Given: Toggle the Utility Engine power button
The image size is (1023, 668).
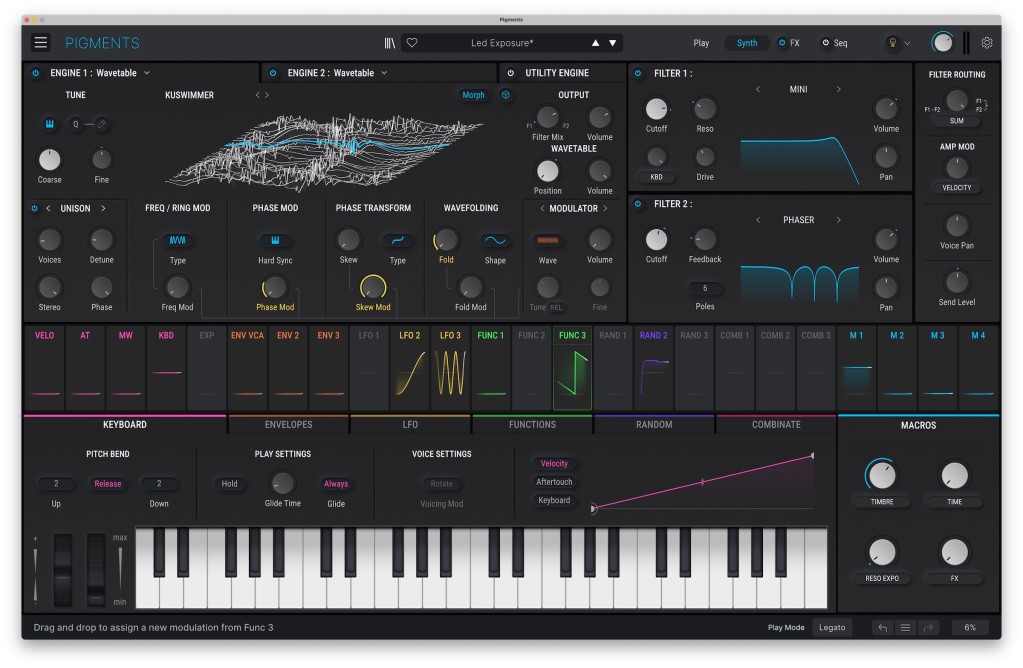Looking at the screenshot, I should pyautogui.click(x=510, y=73).
